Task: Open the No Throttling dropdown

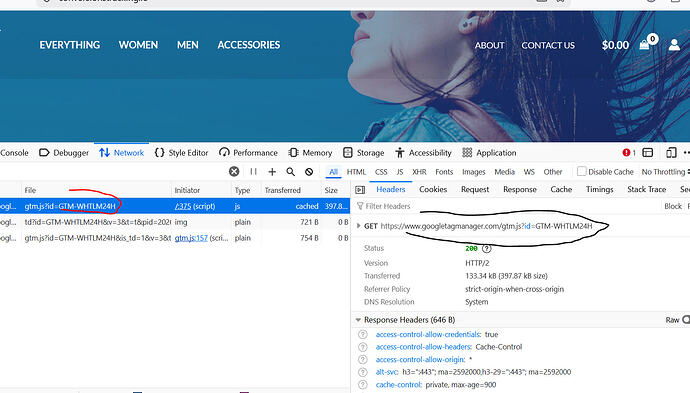Action: tap(665, 172)
